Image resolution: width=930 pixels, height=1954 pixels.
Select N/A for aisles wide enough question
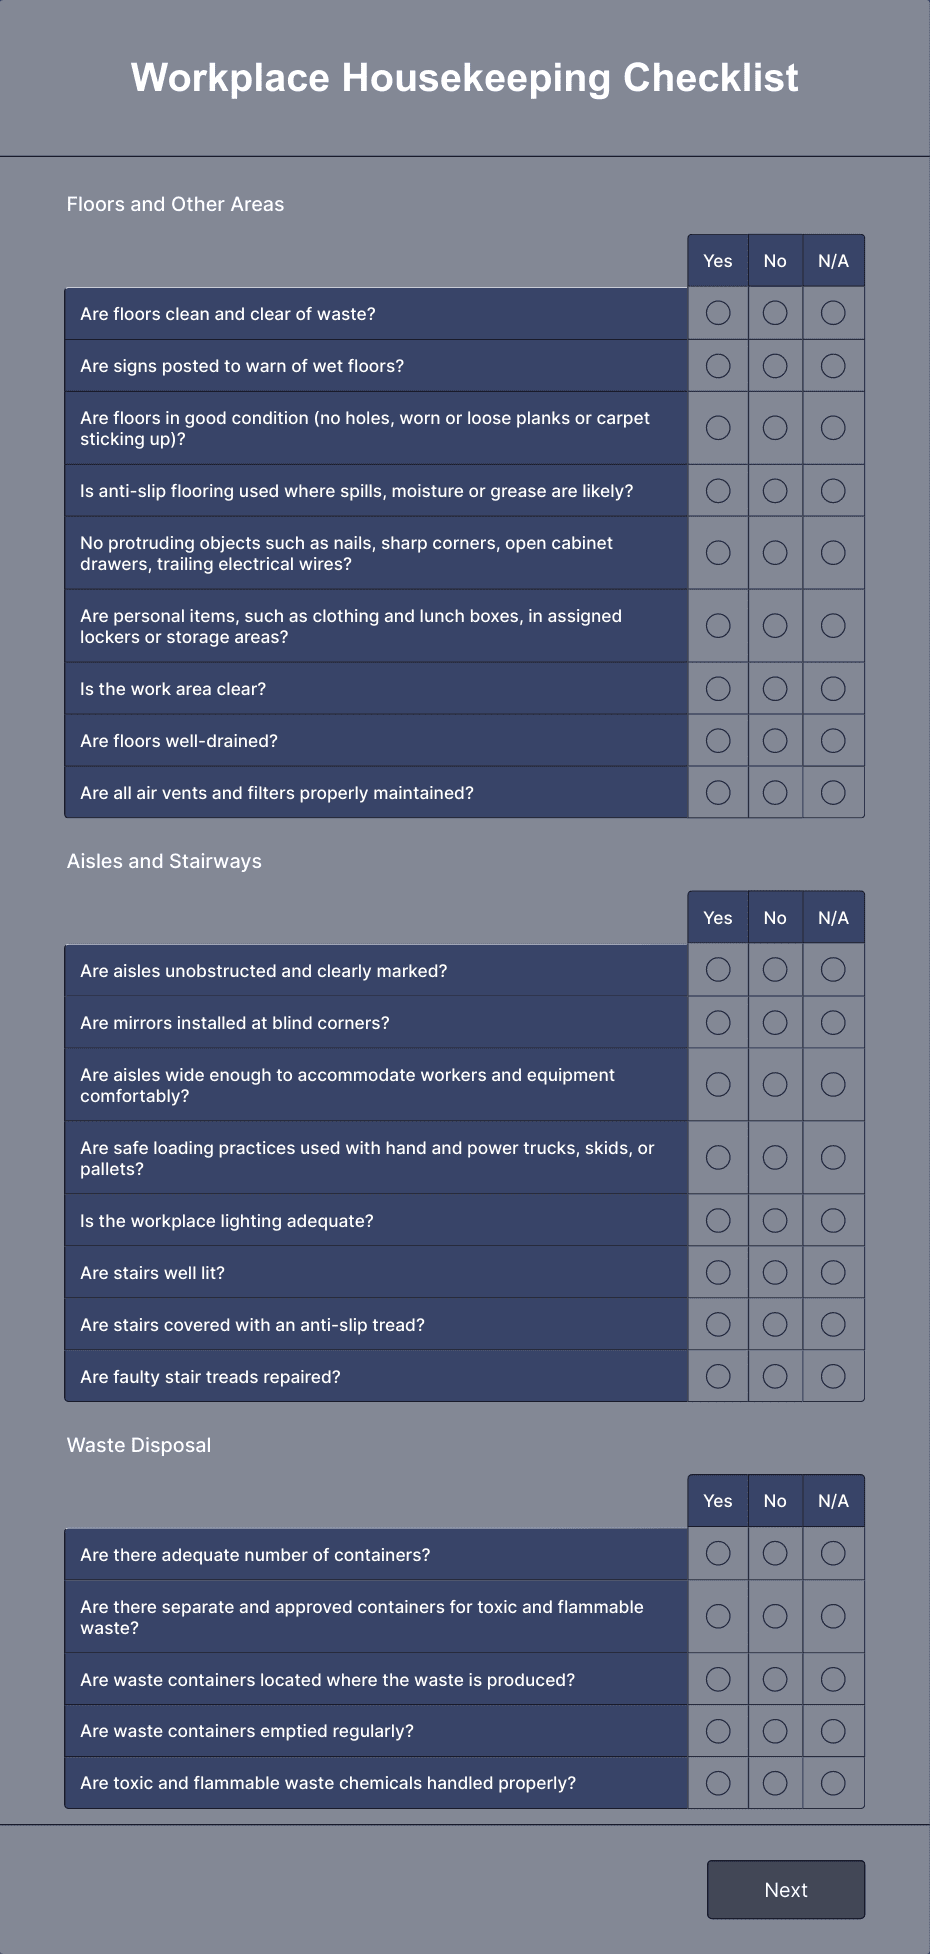[833, 1084]
